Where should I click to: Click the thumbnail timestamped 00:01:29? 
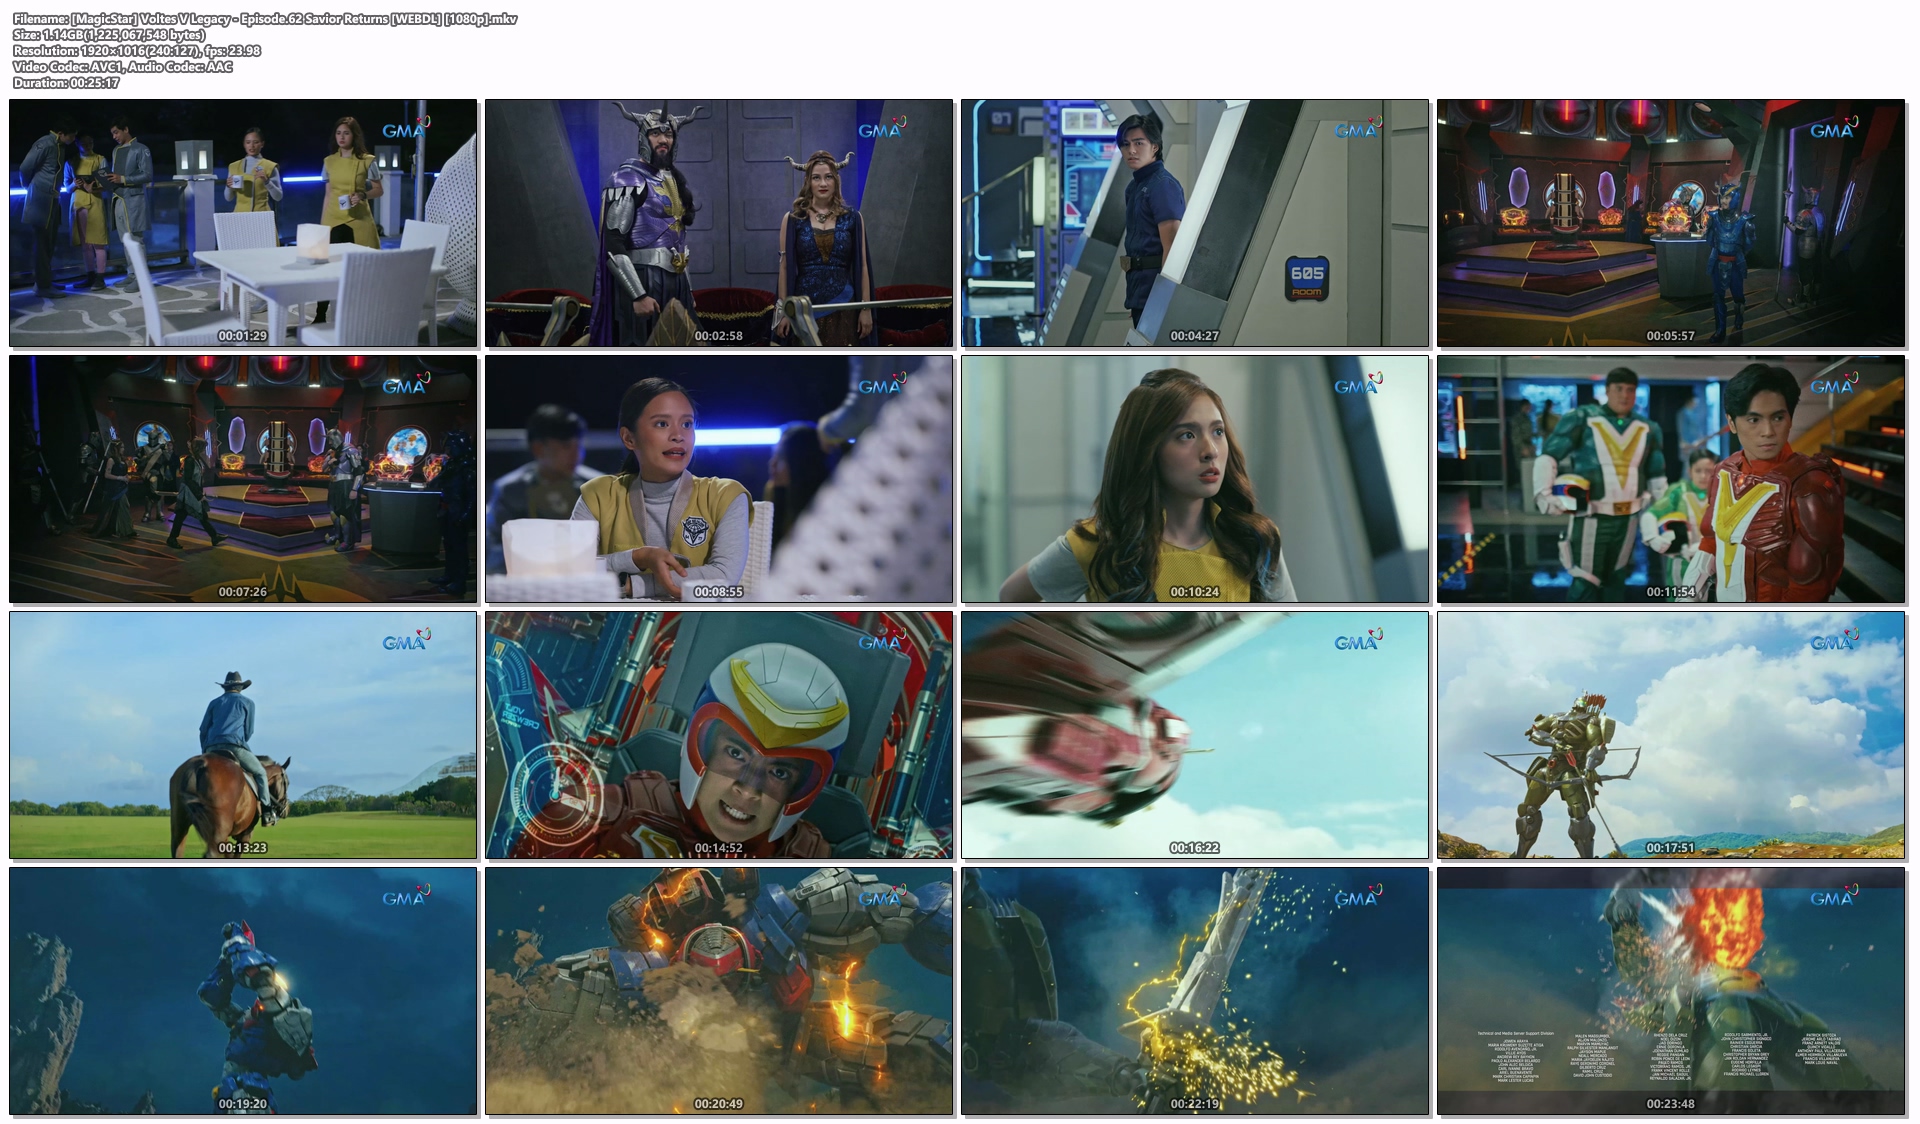coord(243,222)
